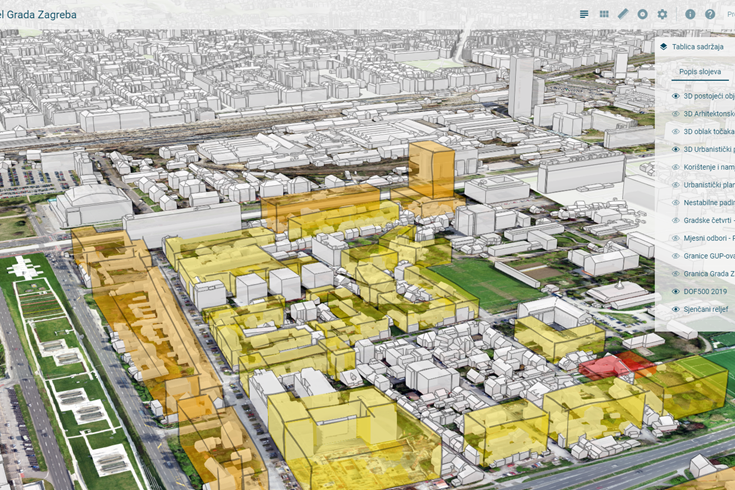The width and height of the screenshot is (735, 490).
Task: Hide the DOF500 2019 layer
Action: pos(675,291)
